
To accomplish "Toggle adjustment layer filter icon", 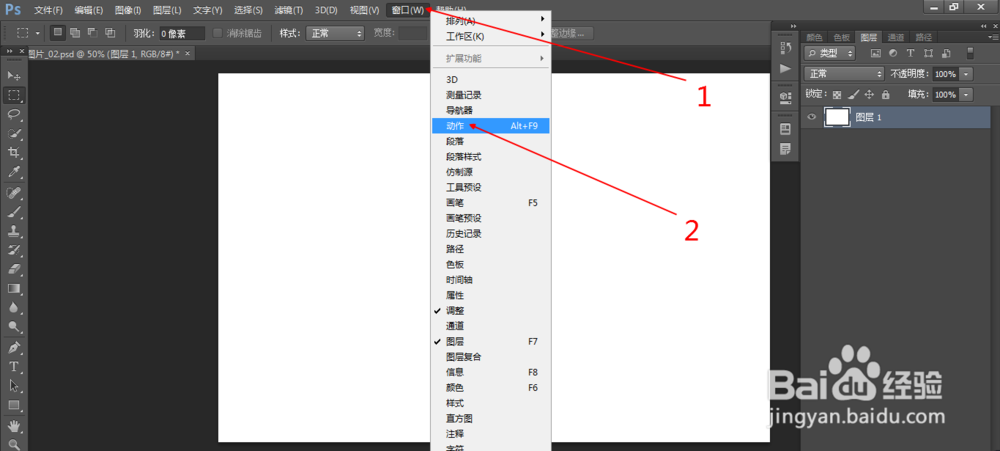I will click(893, 53).
